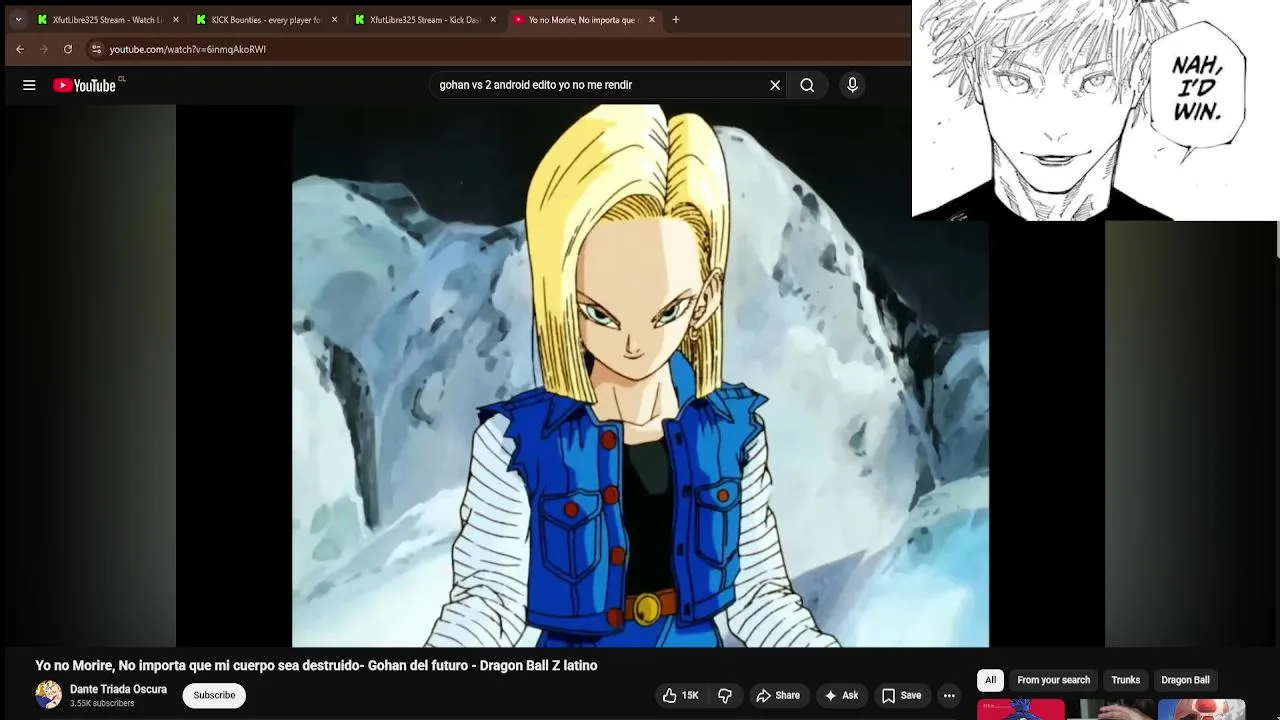1280x720 pixels.
Task: Click the YouTube search input field
Action: tap(600, 85)
